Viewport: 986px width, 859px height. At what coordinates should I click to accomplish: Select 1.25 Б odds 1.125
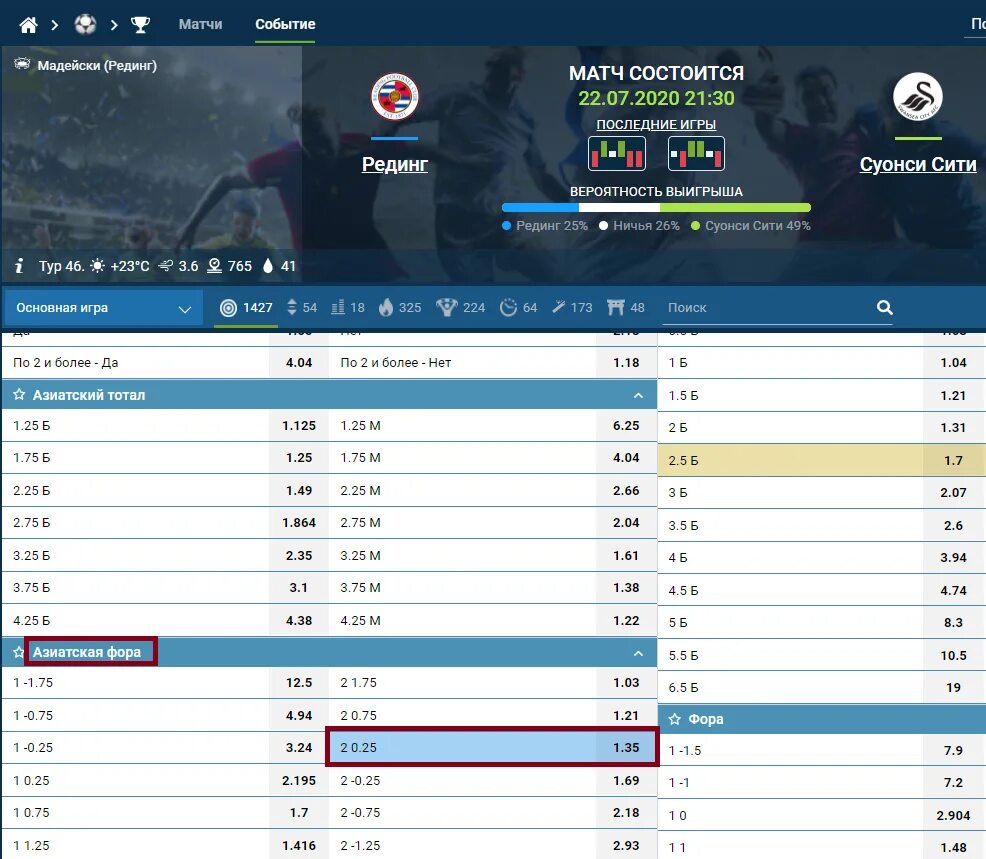click(165, 426)
